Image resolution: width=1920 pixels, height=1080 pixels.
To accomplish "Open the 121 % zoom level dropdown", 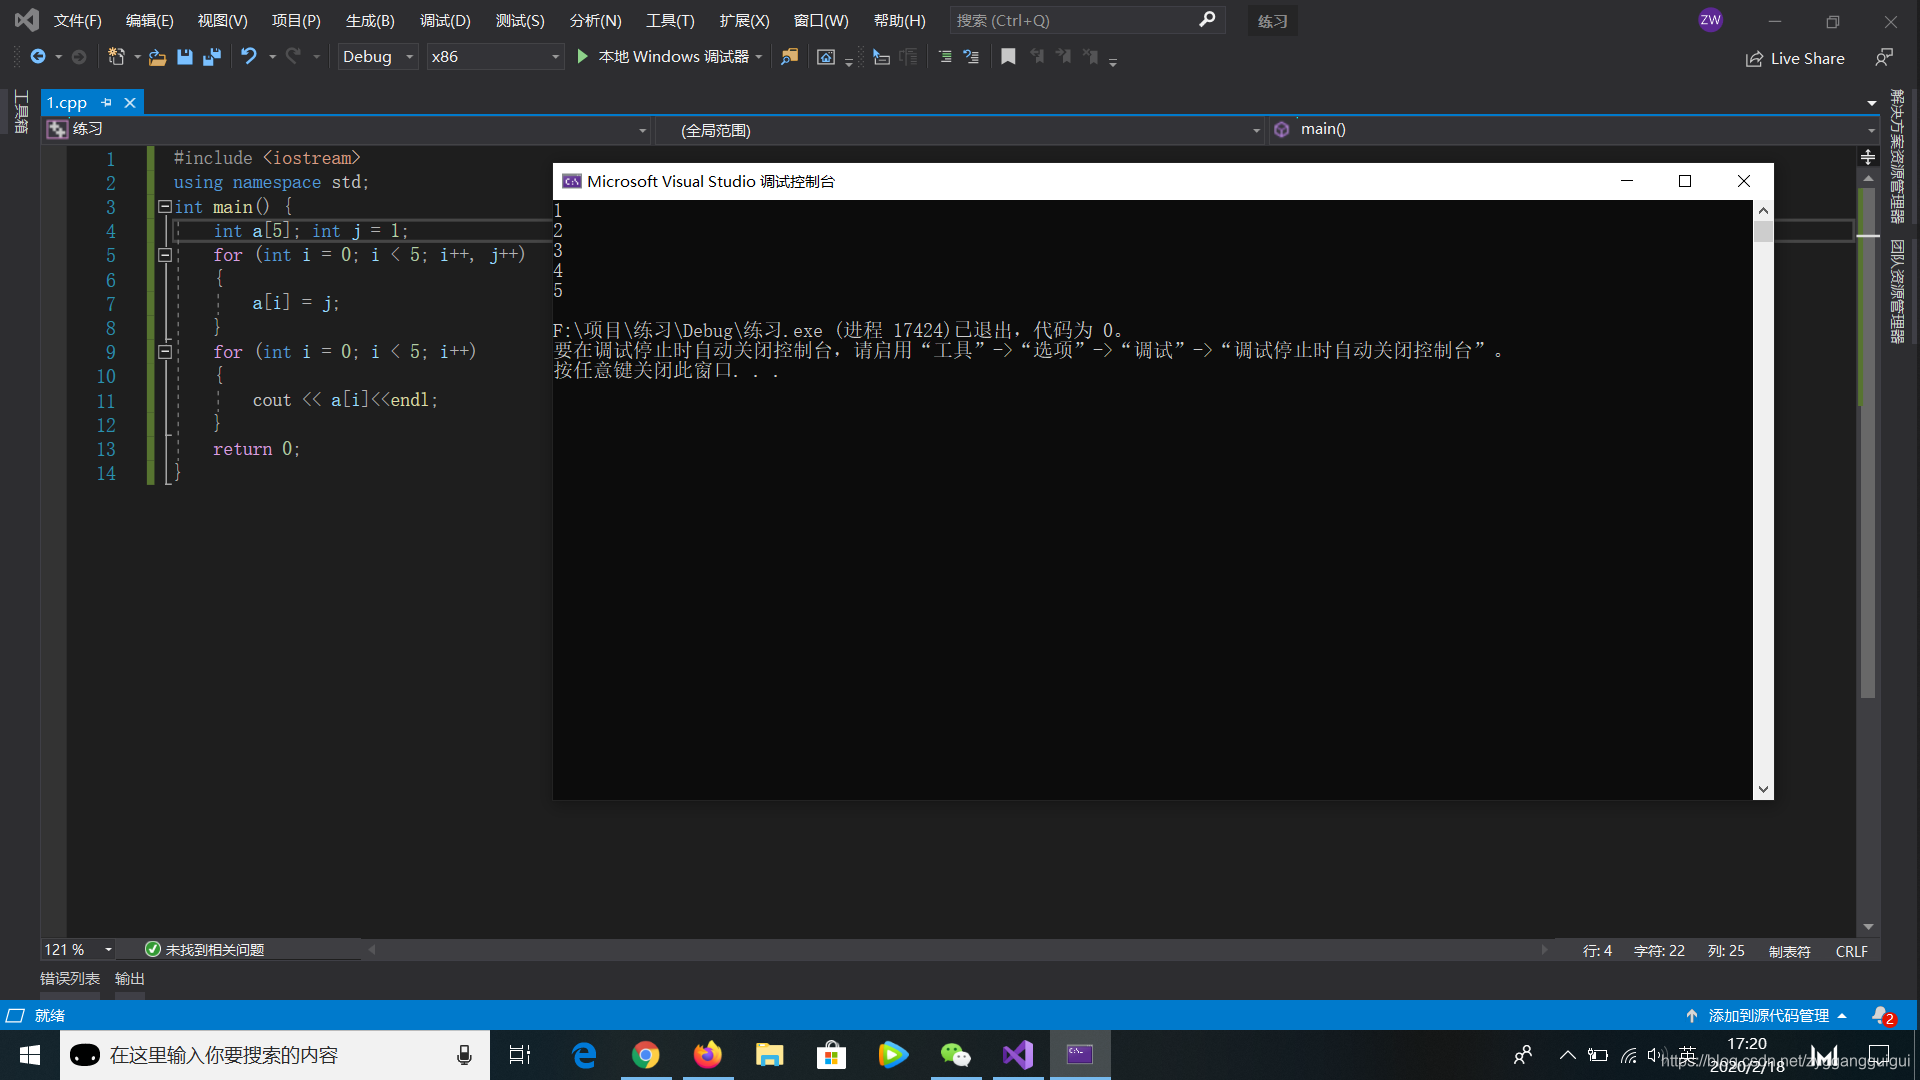I will 78,949.
